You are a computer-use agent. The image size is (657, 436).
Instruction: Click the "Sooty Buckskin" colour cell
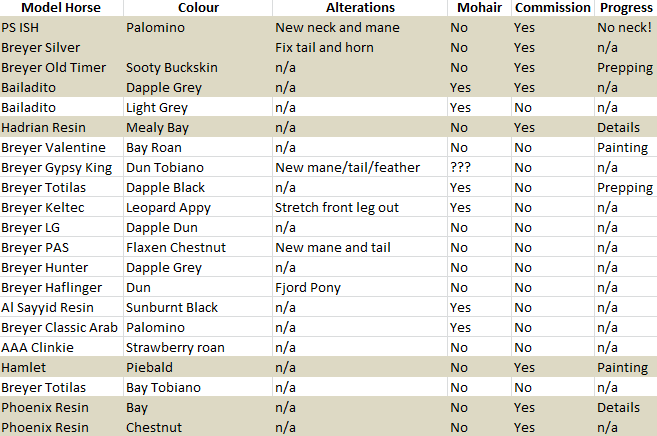coord(171,68)
